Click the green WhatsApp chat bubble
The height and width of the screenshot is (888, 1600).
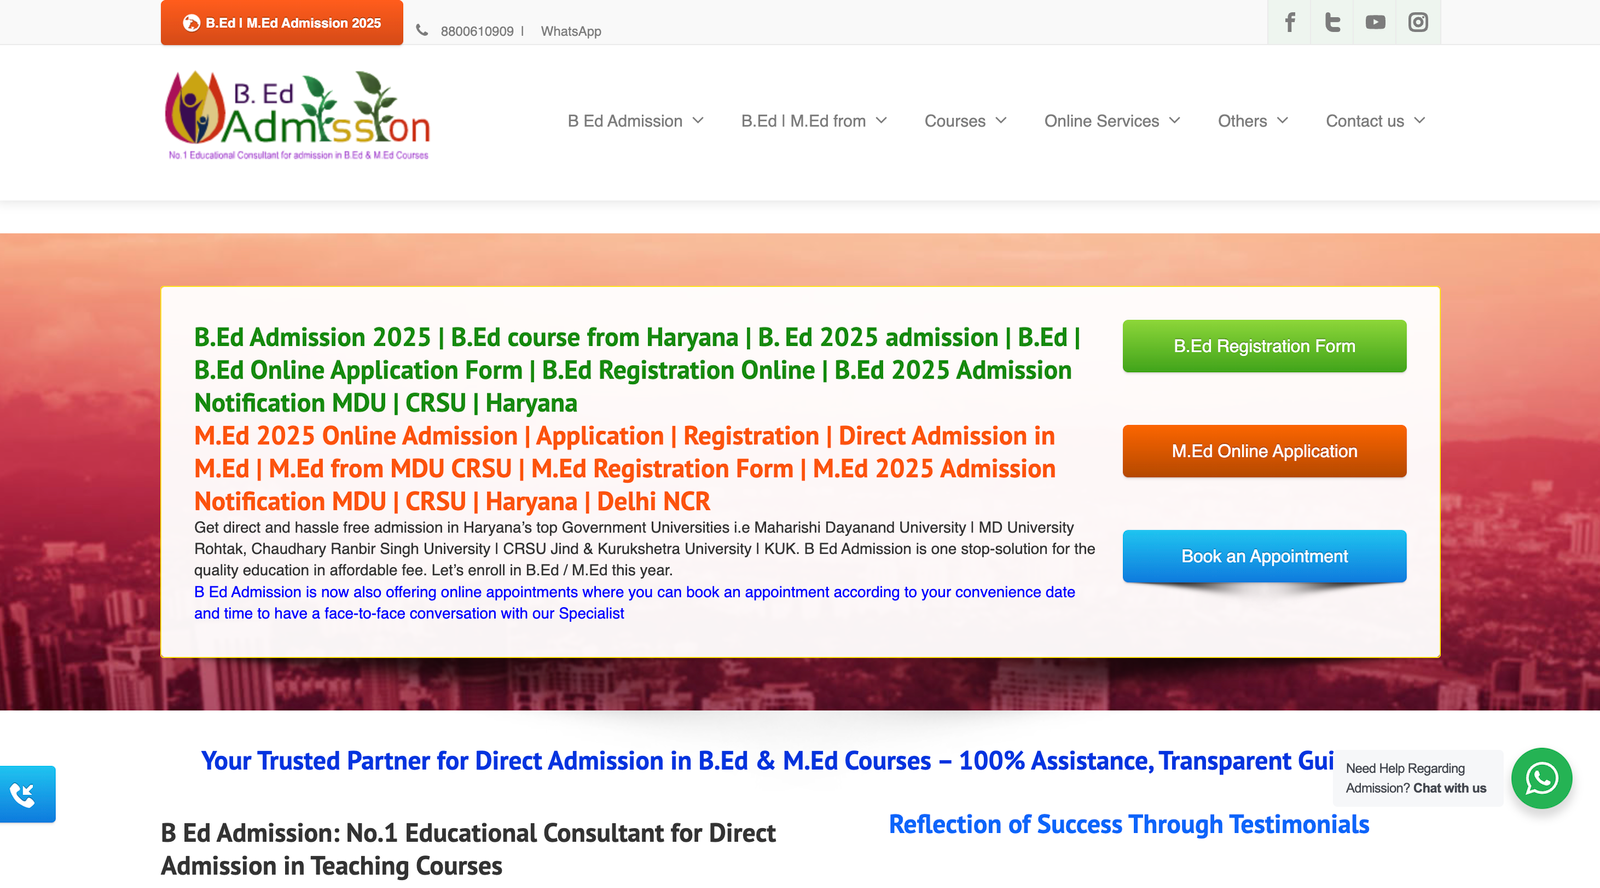click(x=1541, y=778)
